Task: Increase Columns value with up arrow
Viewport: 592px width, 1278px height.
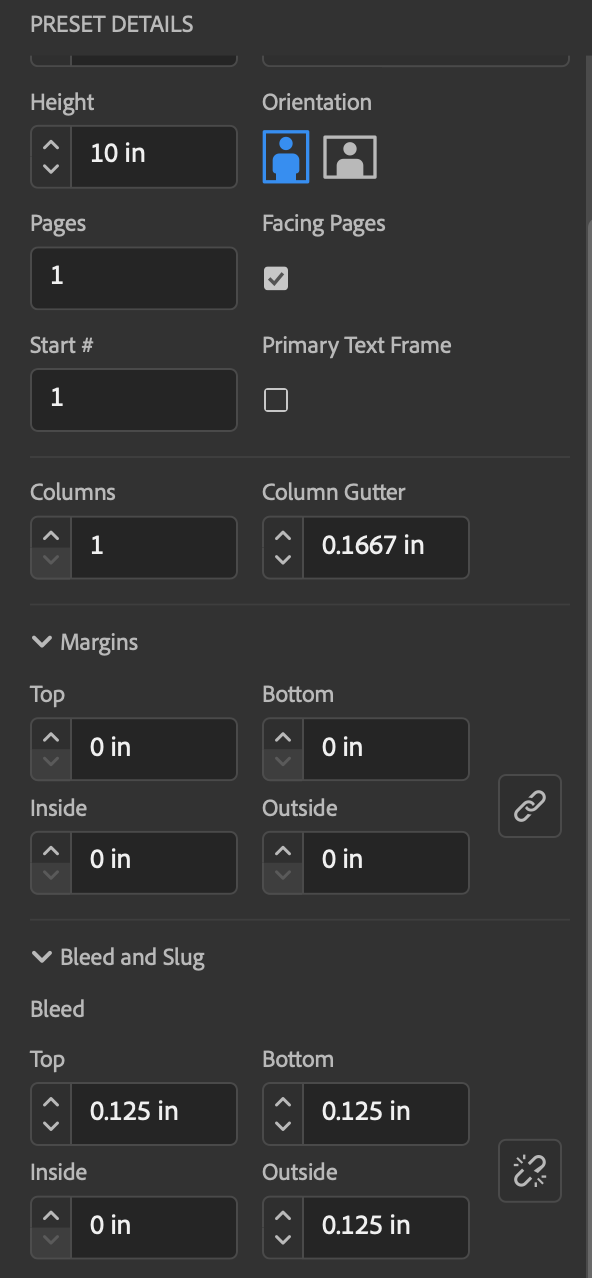Action: coord(50,534)
